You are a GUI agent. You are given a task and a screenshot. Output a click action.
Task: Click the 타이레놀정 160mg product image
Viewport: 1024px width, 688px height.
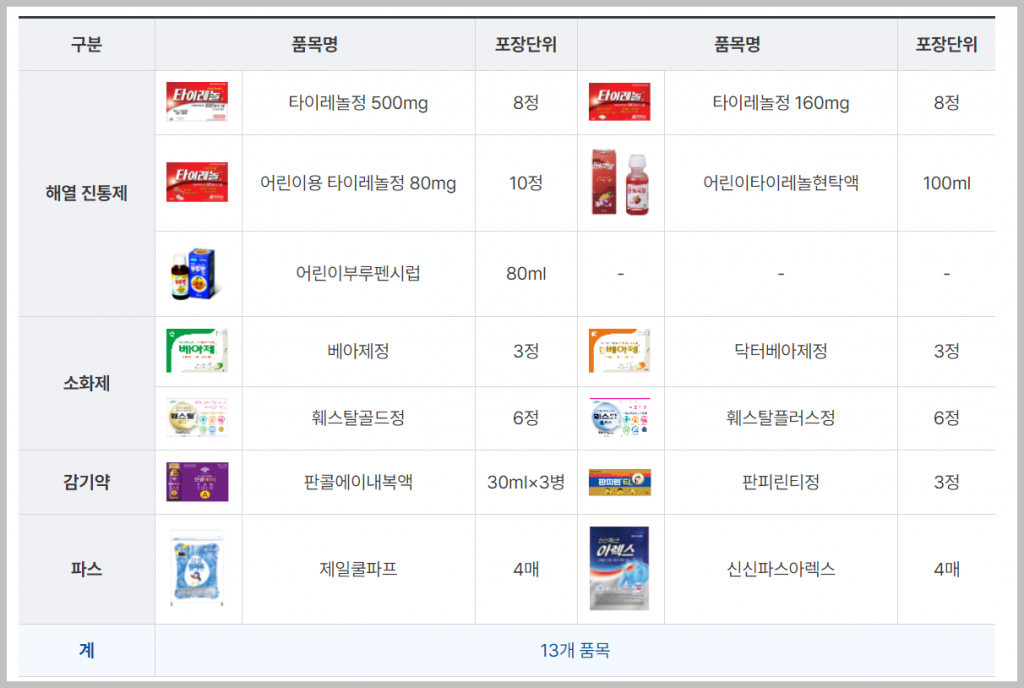tap(619, 101)
